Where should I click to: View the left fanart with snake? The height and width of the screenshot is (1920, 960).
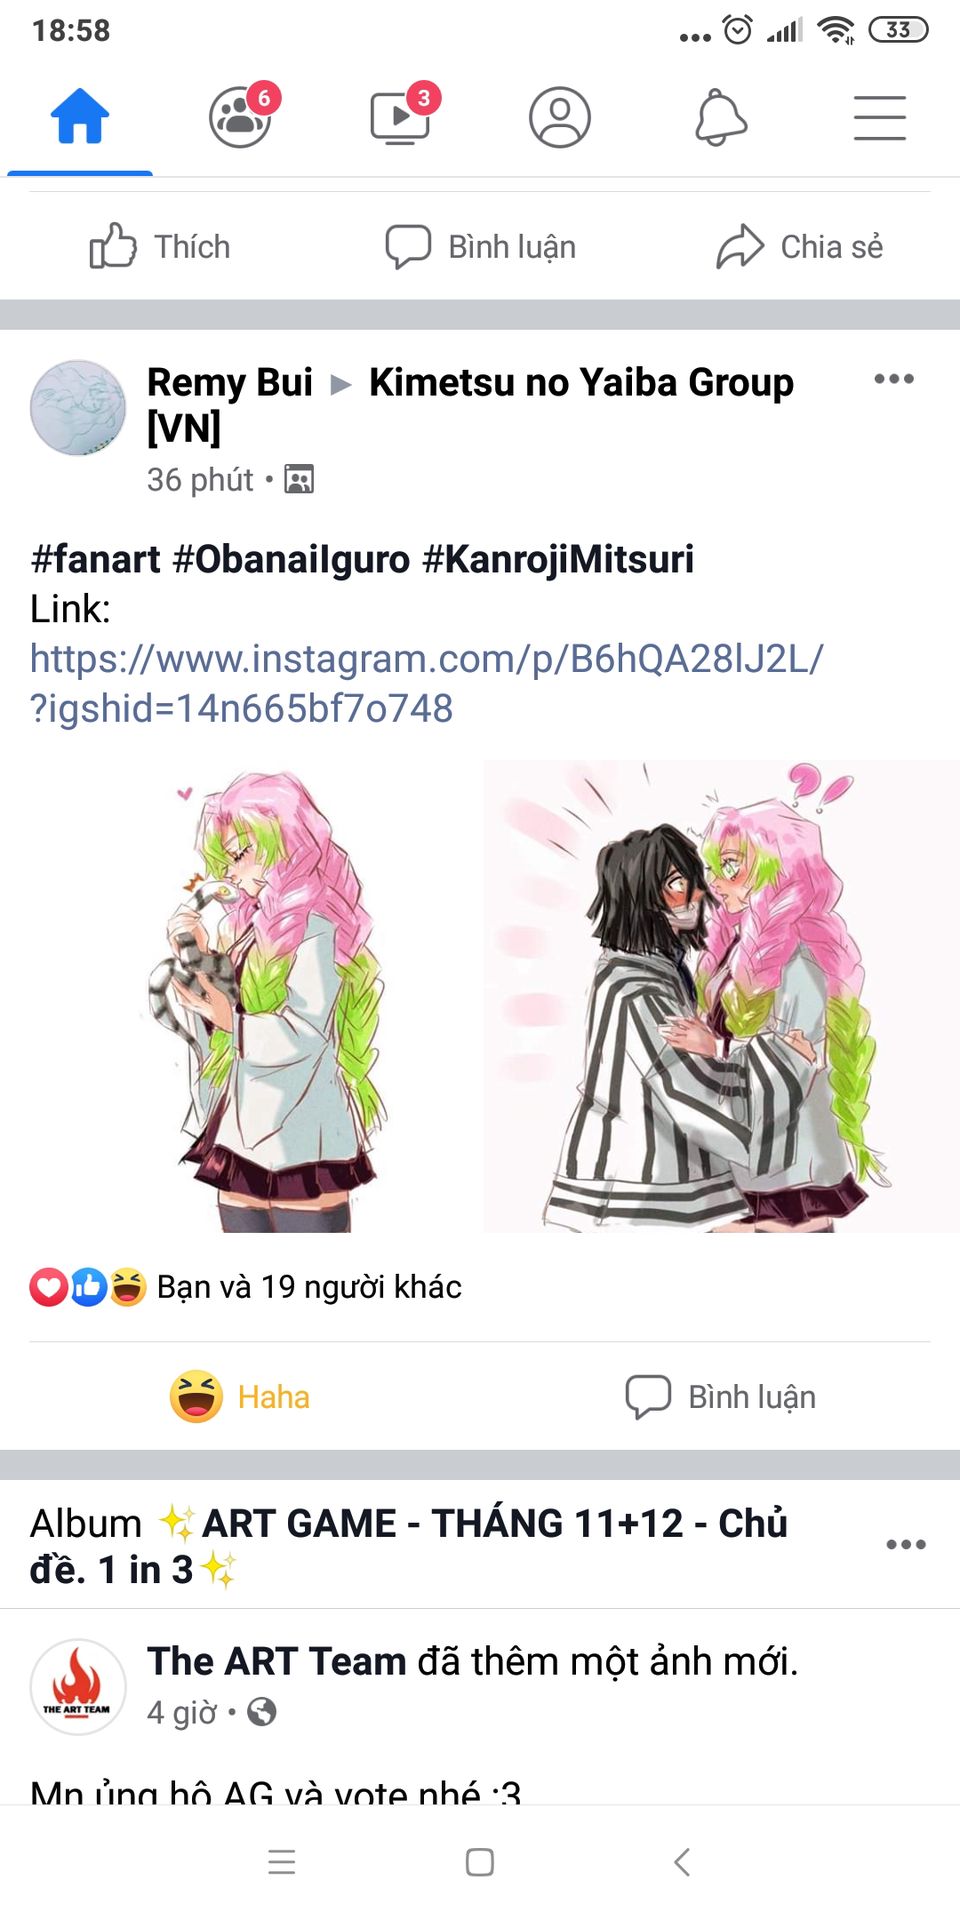240,996
